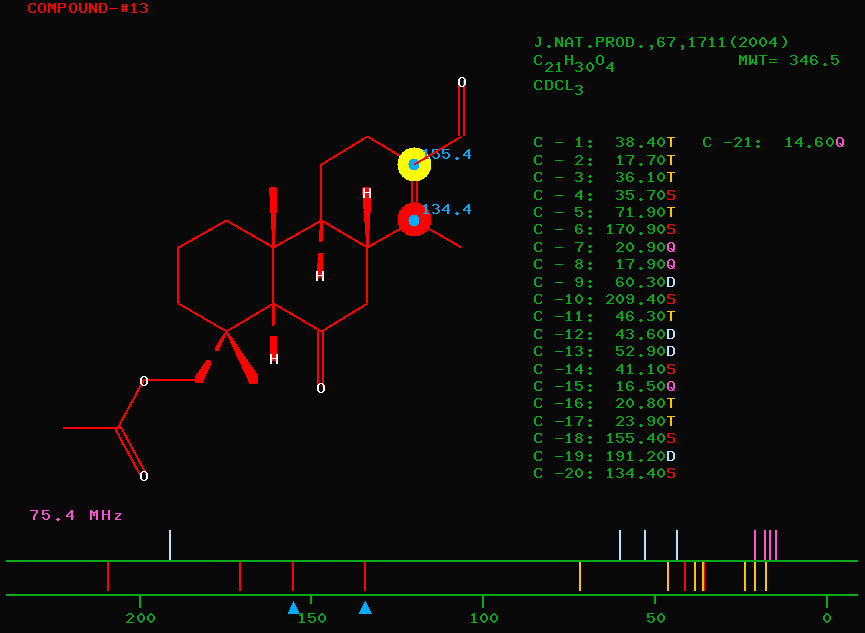Click the ester oxygen bonded to the CH2 group
The height and width of the screenshot is (633, 865).
point(144,381)
